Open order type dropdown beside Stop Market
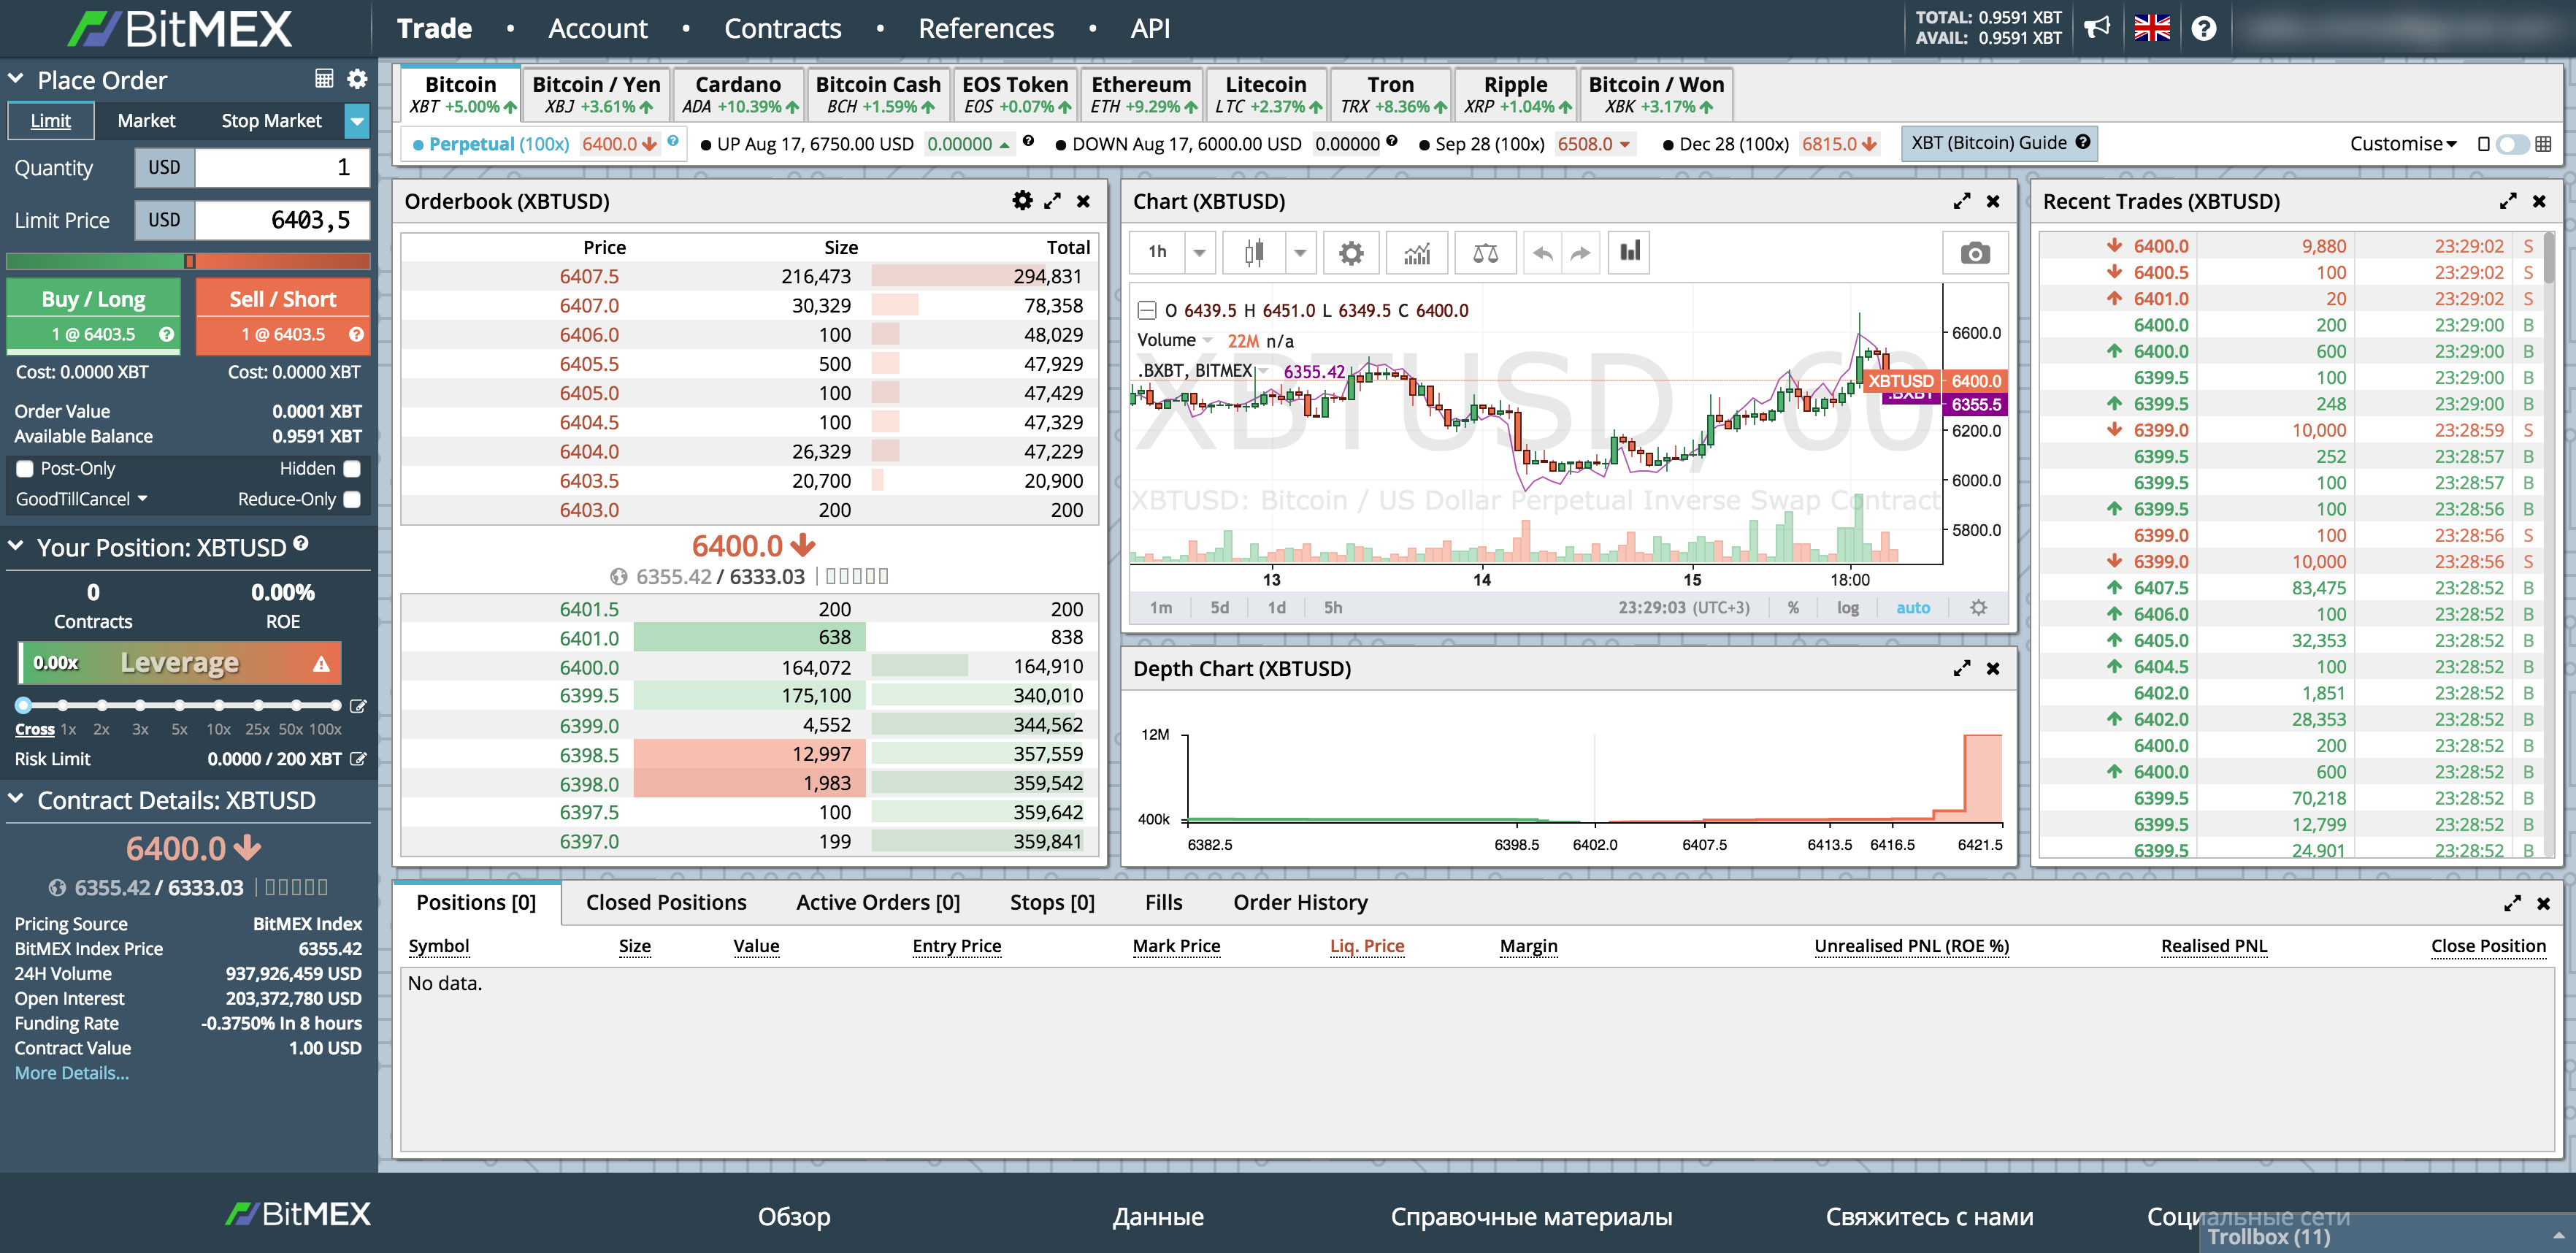 click(x=356, y=121)
